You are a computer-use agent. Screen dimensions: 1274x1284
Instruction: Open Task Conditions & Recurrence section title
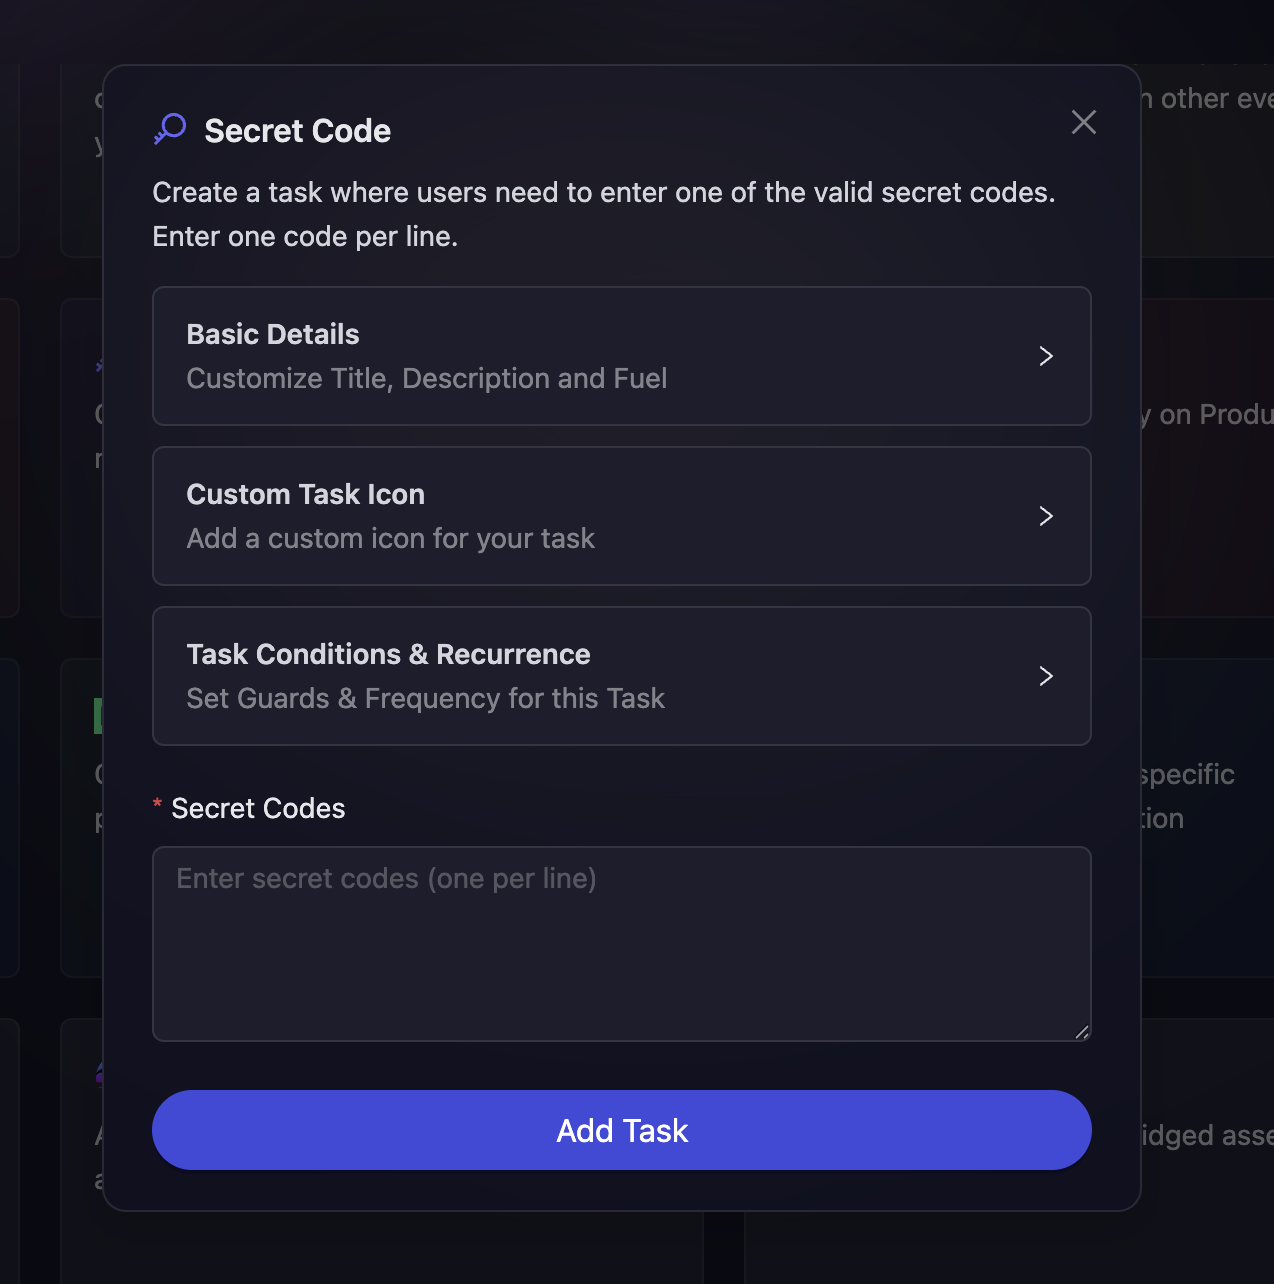388,654
